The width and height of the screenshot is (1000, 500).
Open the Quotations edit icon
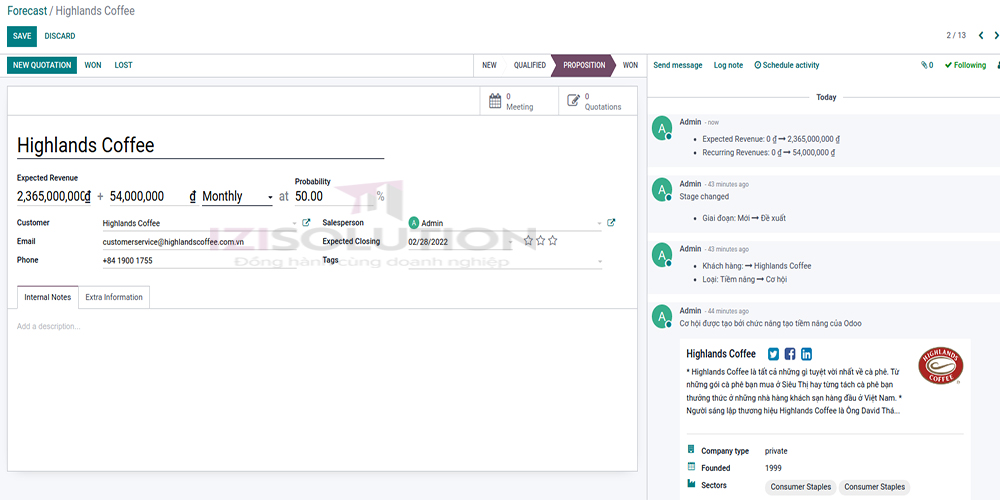[573, 101]
